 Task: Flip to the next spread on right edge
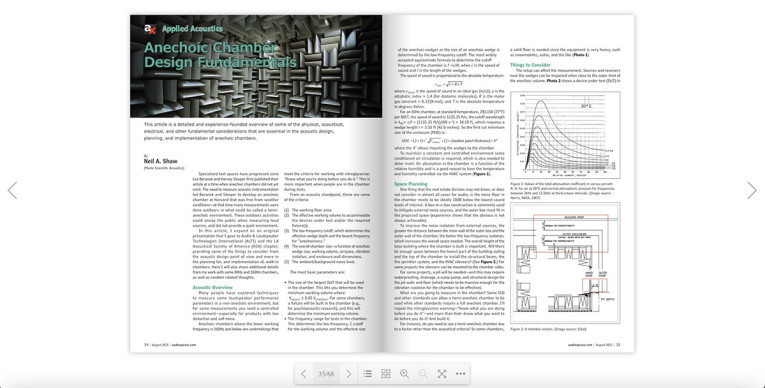pos(752,190)
